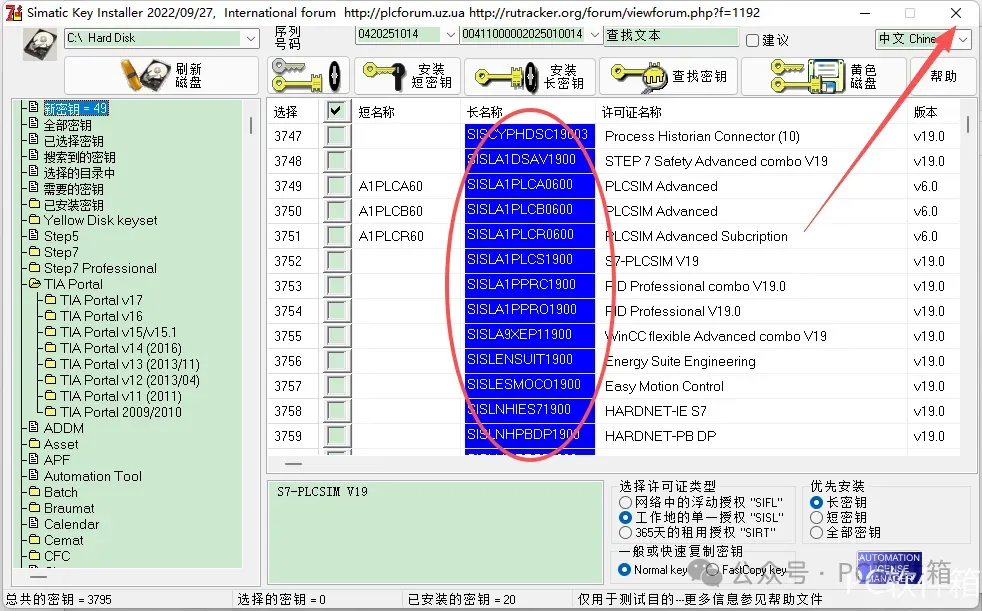982x611 pixels.
Task: Check the box for row 3752
Action: point(337,261)
